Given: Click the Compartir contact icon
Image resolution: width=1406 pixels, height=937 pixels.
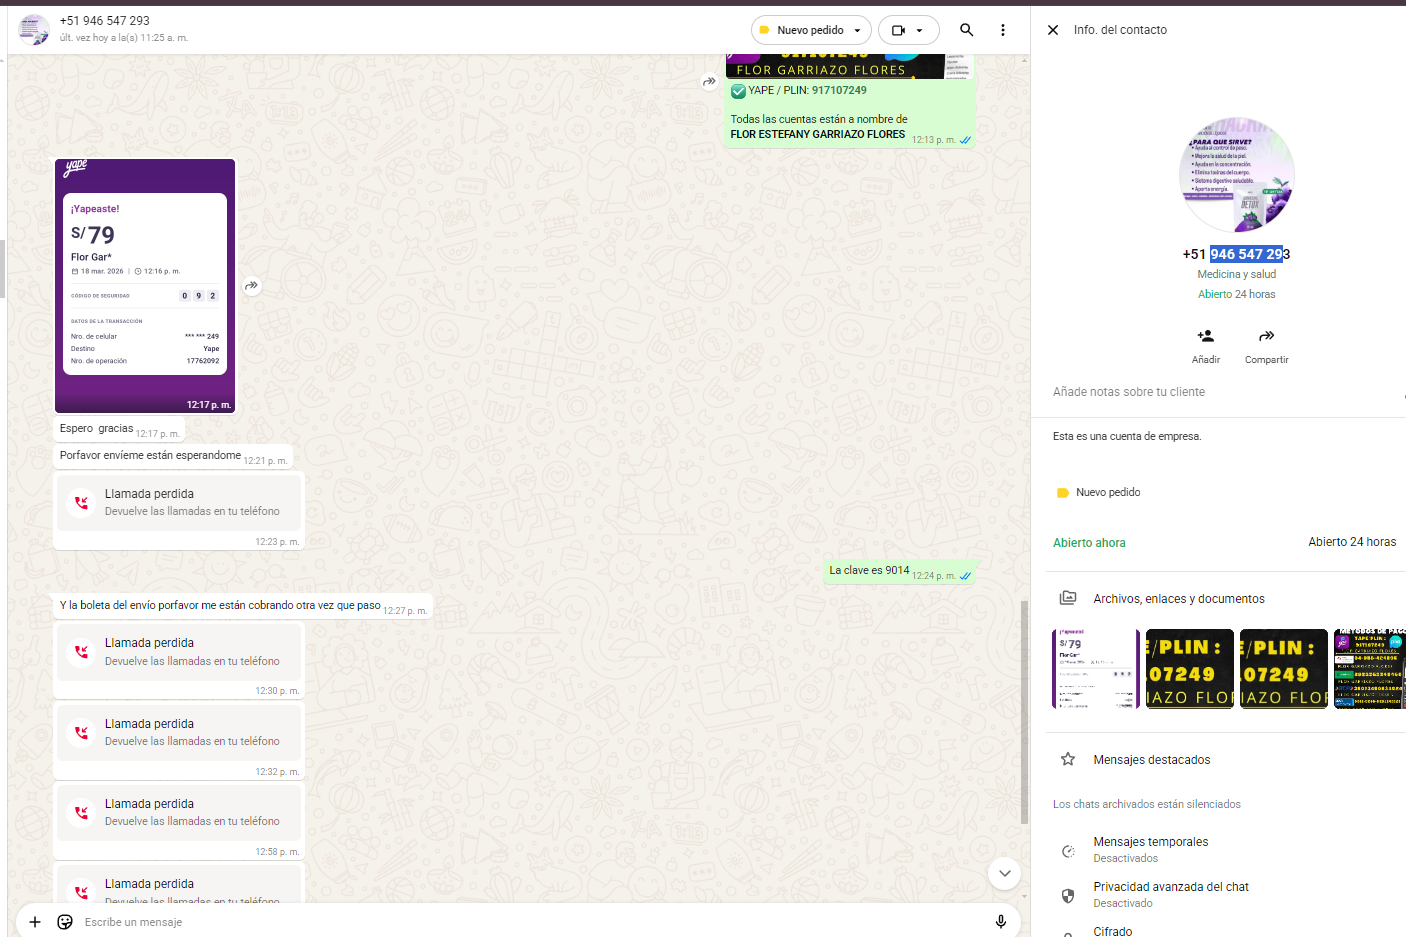Looking at the screenshot, I should (1266, 337).
